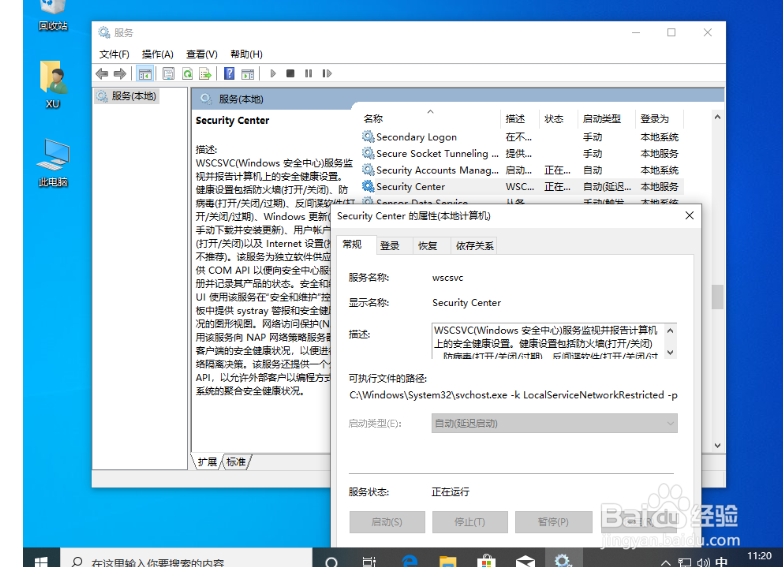Open Microsoft Edge from the taskbar

pyautogui.click(x=409, y=561)
